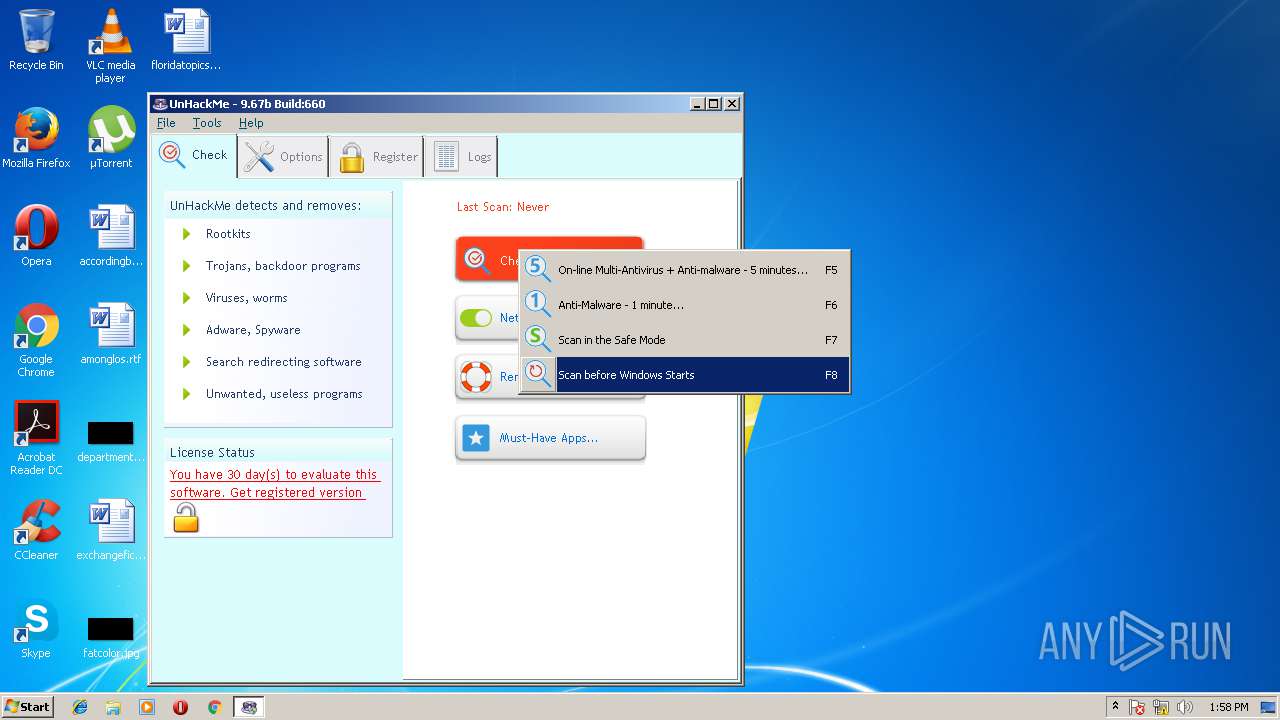Click the lifebuoy Rescue icon
Screen dimensions: 1280x720
point(476,377)
